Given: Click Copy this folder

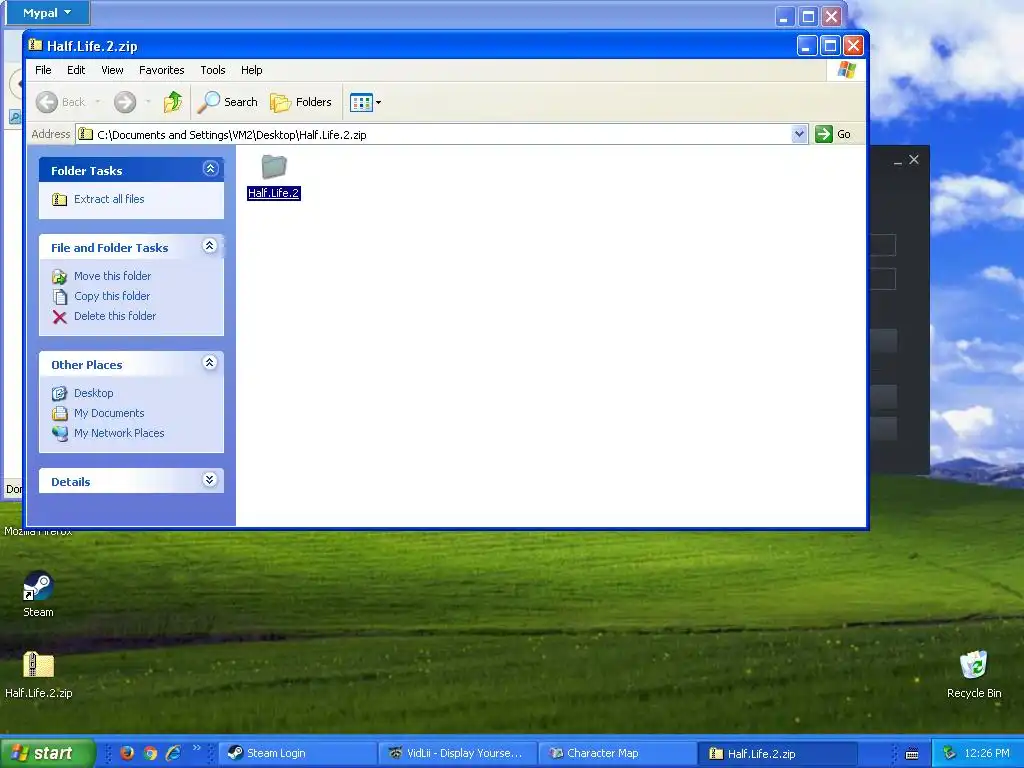Looking at the screenshot, I should pos(112,296).
